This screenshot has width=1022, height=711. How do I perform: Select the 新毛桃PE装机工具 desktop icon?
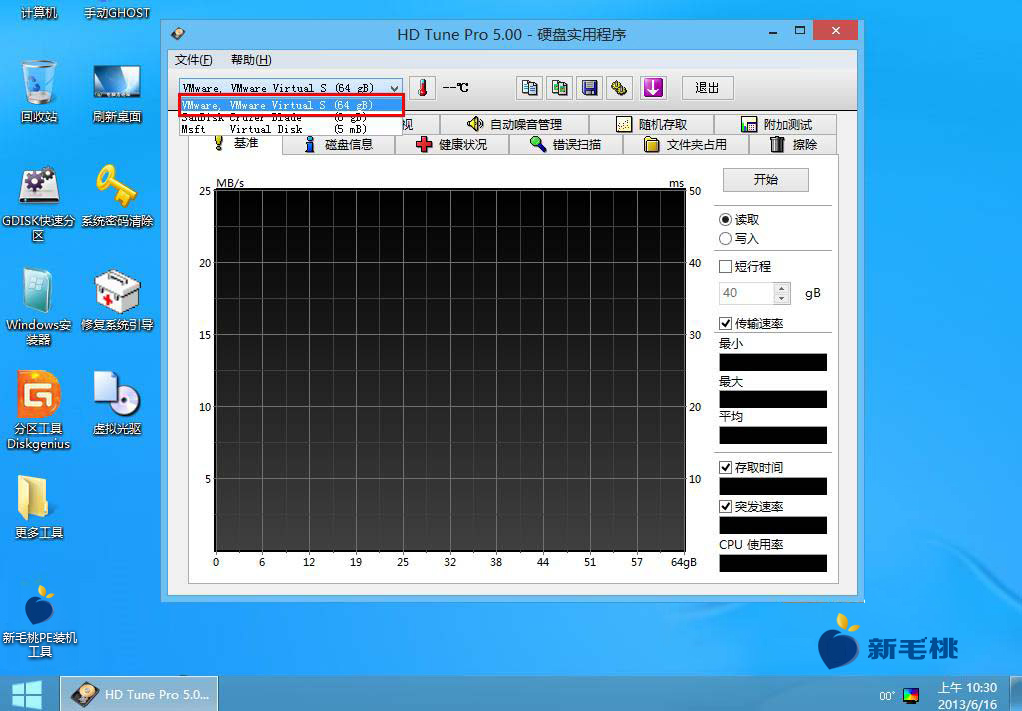[x=39, y=620]
